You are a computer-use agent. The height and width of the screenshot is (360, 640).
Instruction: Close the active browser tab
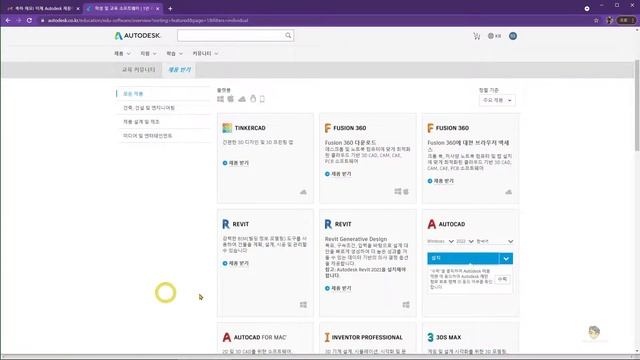(158, 9)
